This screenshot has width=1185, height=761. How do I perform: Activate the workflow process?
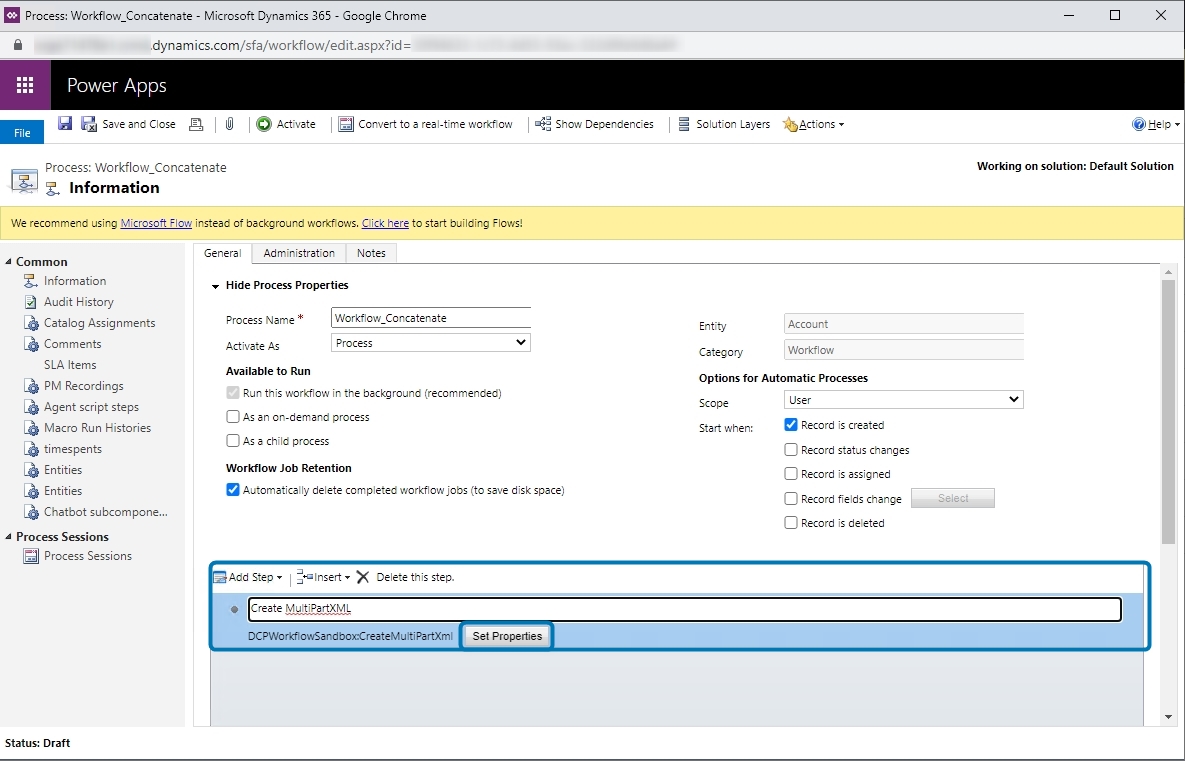(x=286, y=124)
